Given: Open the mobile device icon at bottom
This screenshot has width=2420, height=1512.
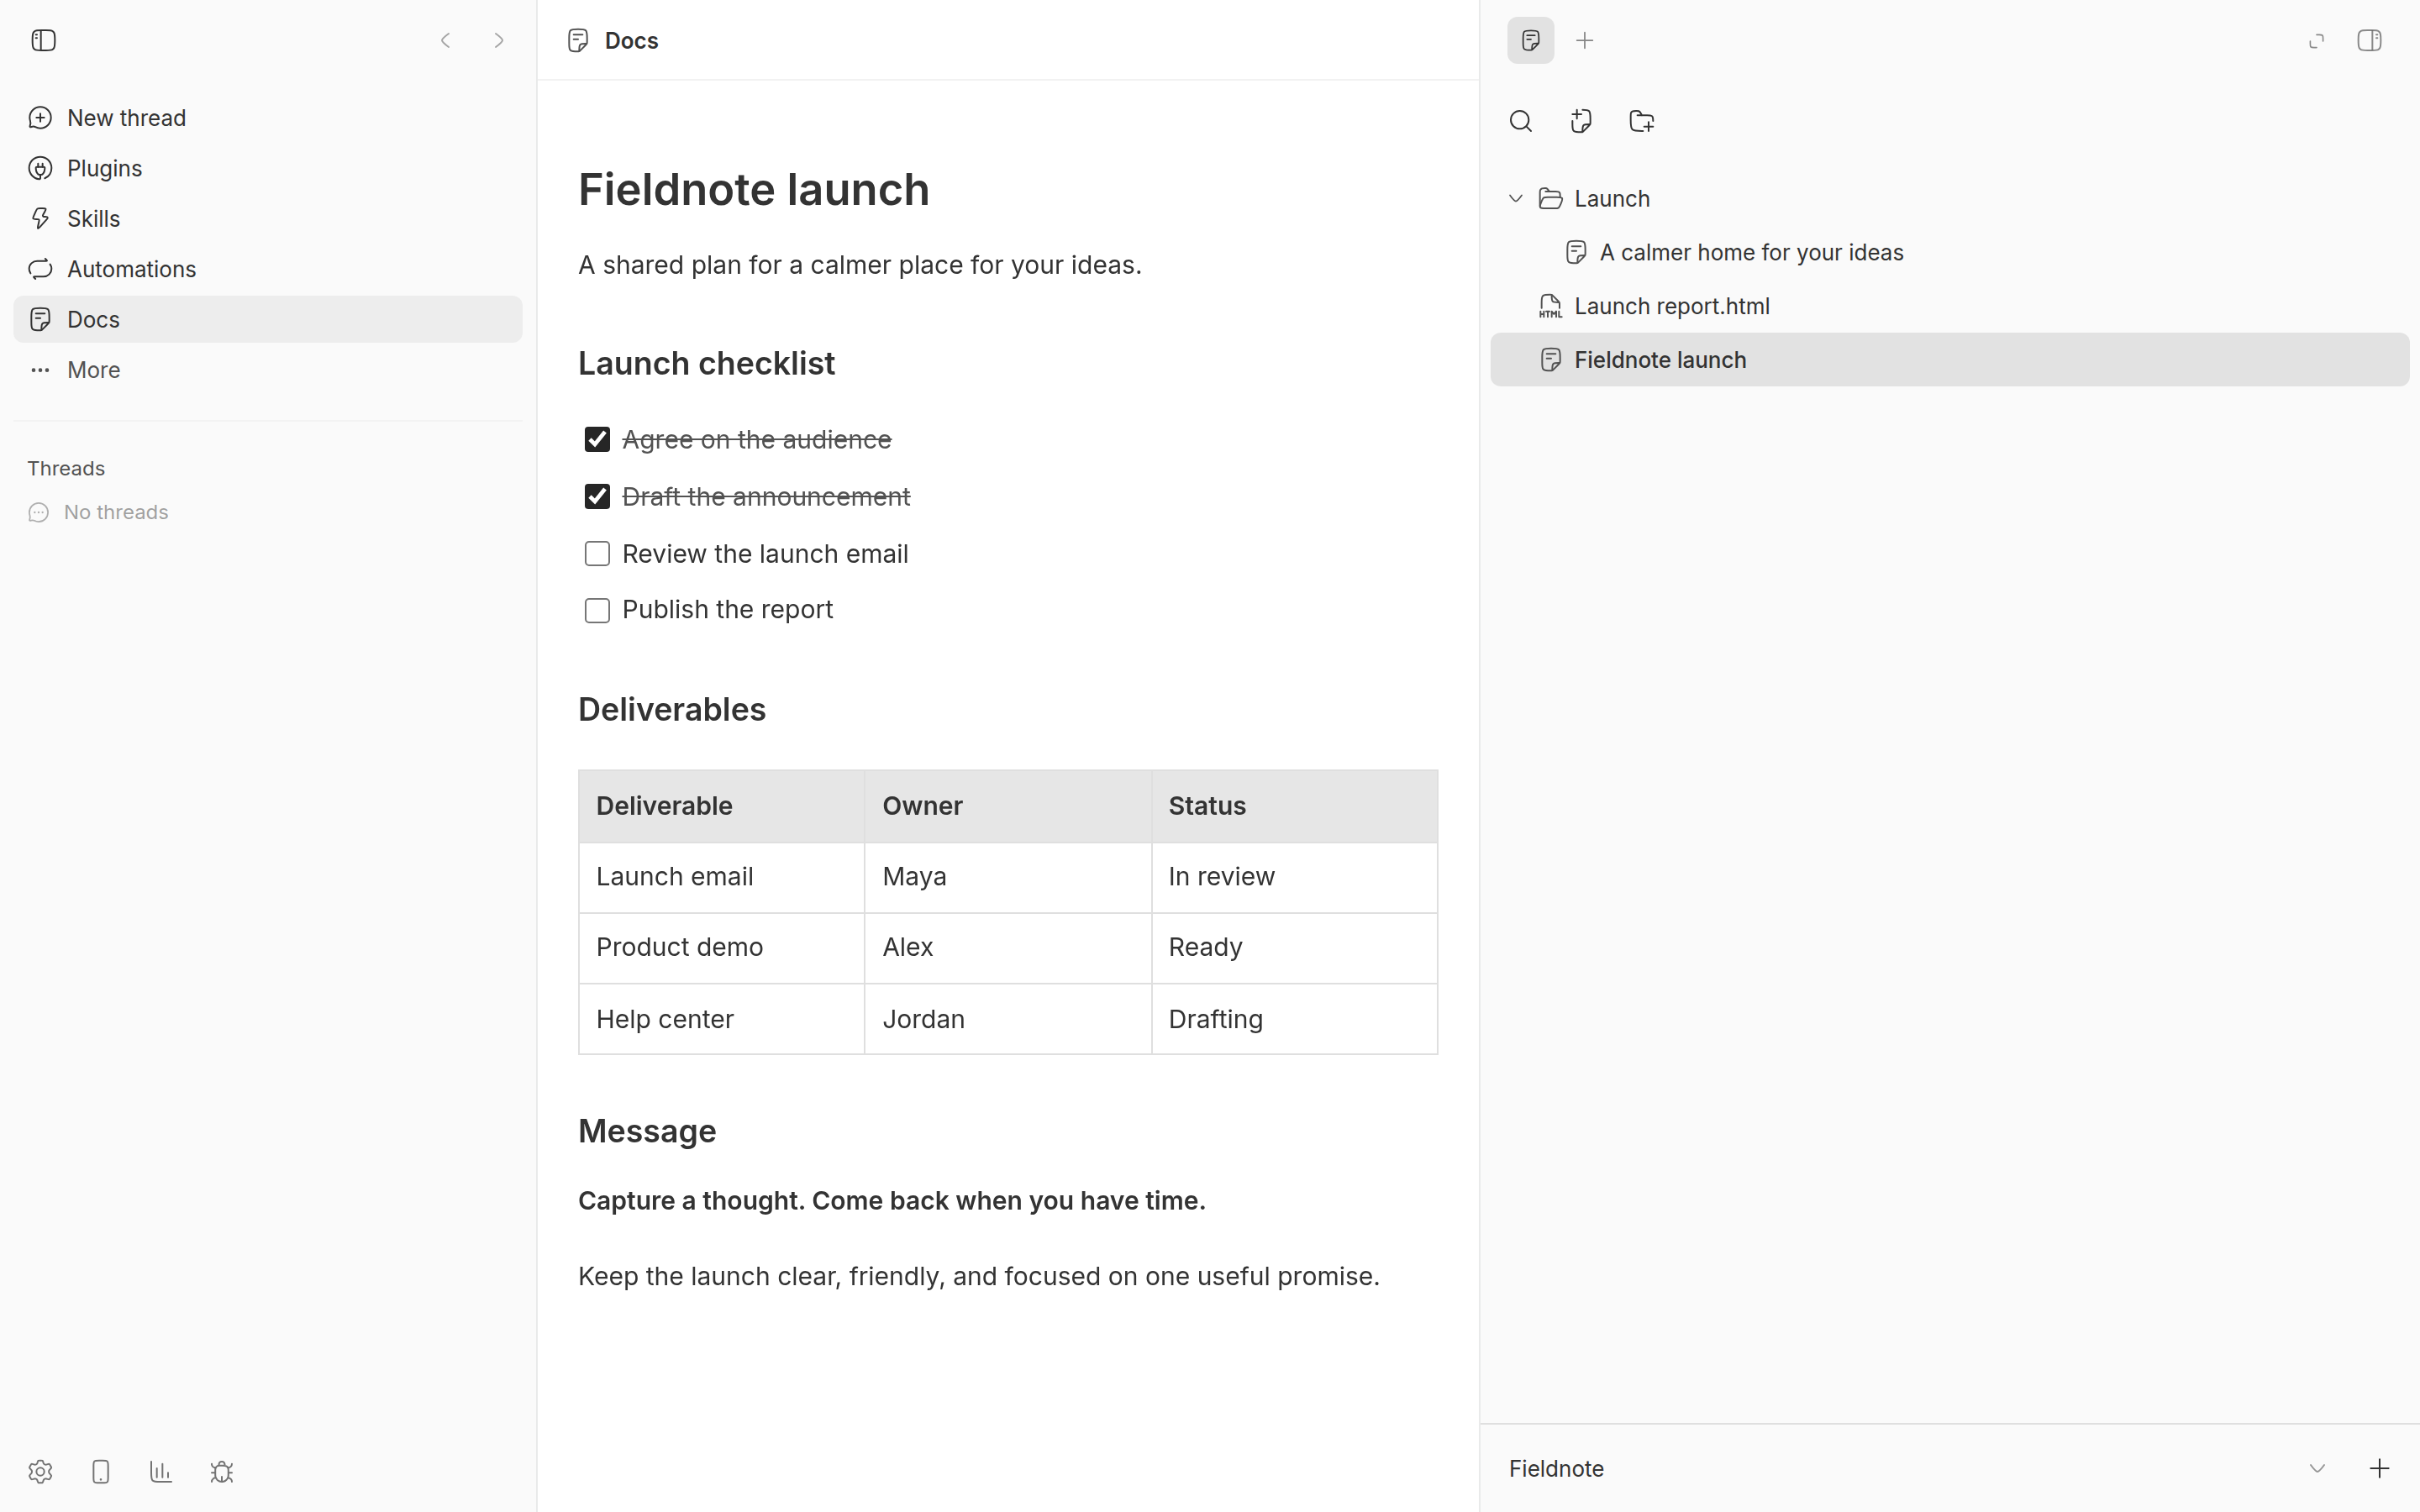Looking at the screenshot, I should pyautogui.click(x=101, y=1471).
